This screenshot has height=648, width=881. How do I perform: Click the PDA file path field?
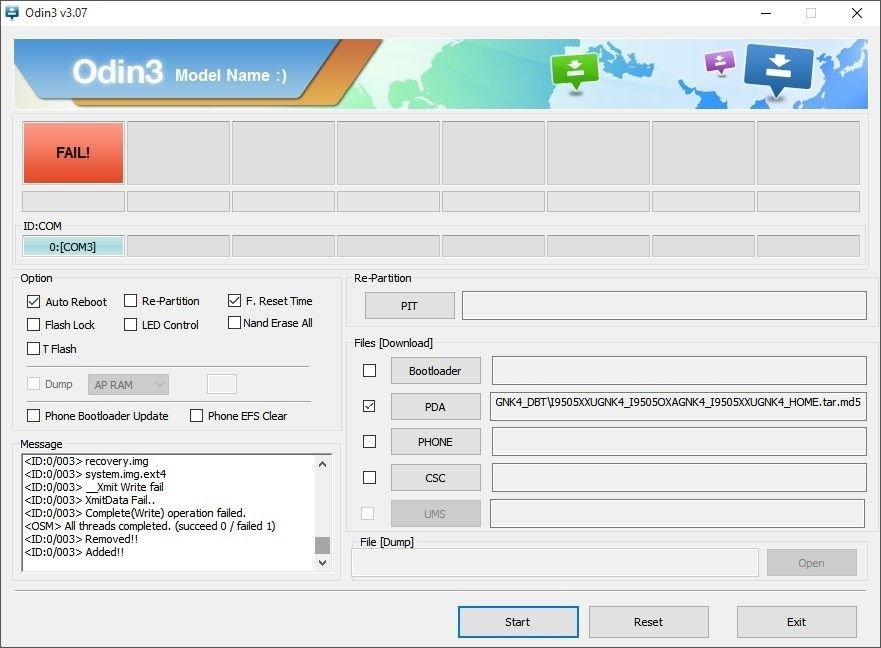(x=678, y=406)
